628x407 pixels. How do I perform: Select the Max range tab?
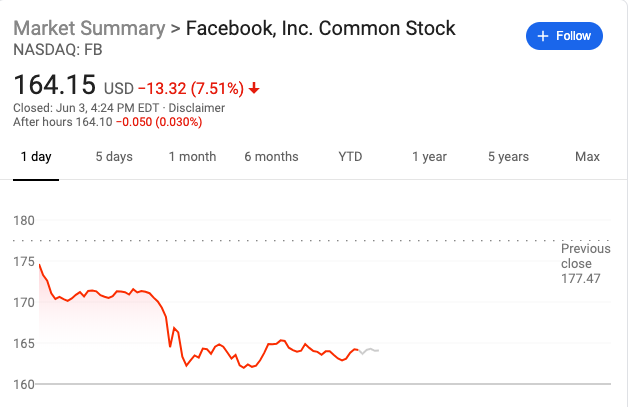click(587, 157)
